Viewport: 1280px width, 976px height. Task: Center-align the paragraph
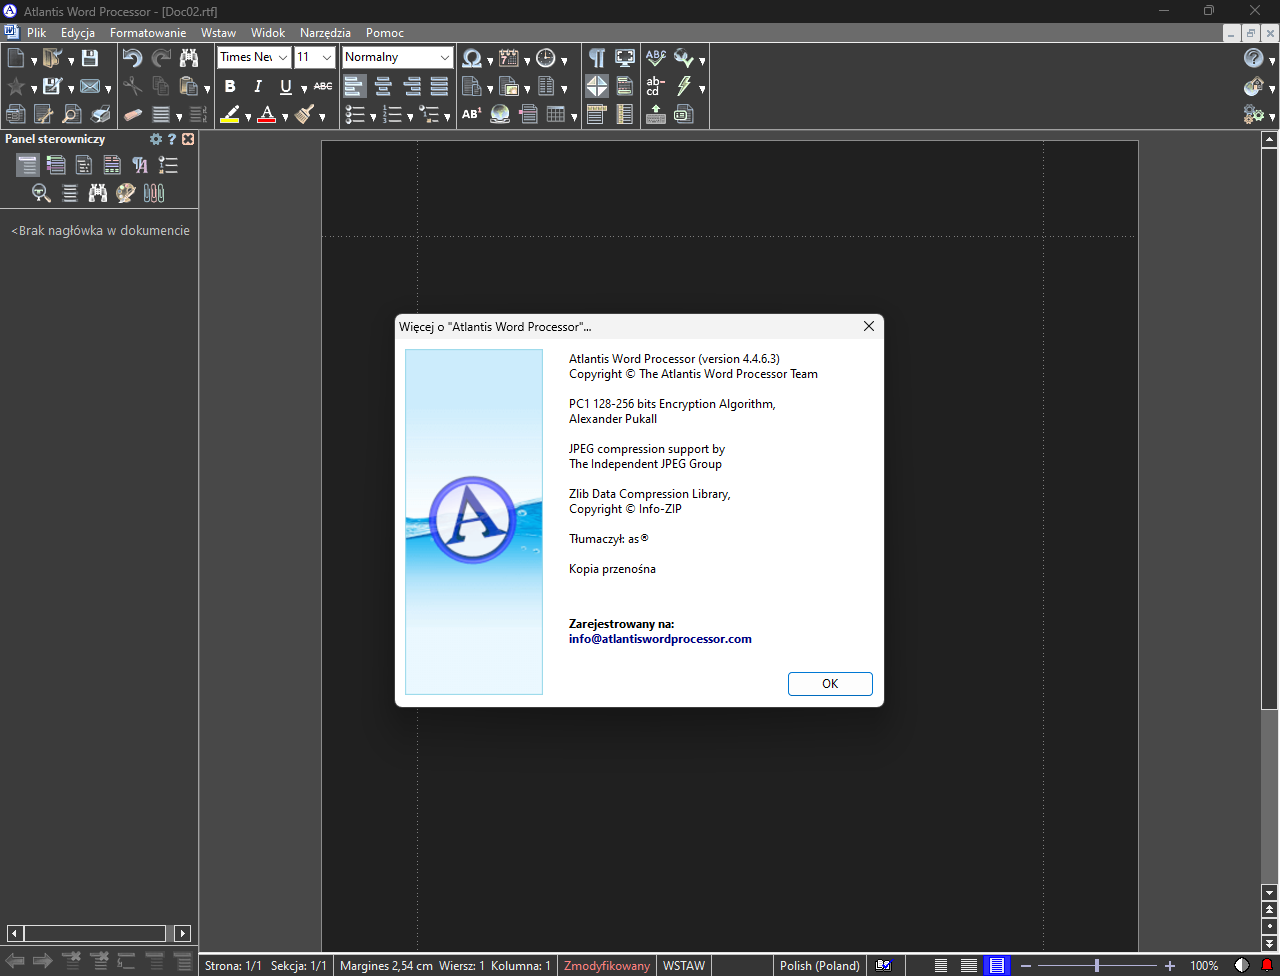[x=383, y=86]
